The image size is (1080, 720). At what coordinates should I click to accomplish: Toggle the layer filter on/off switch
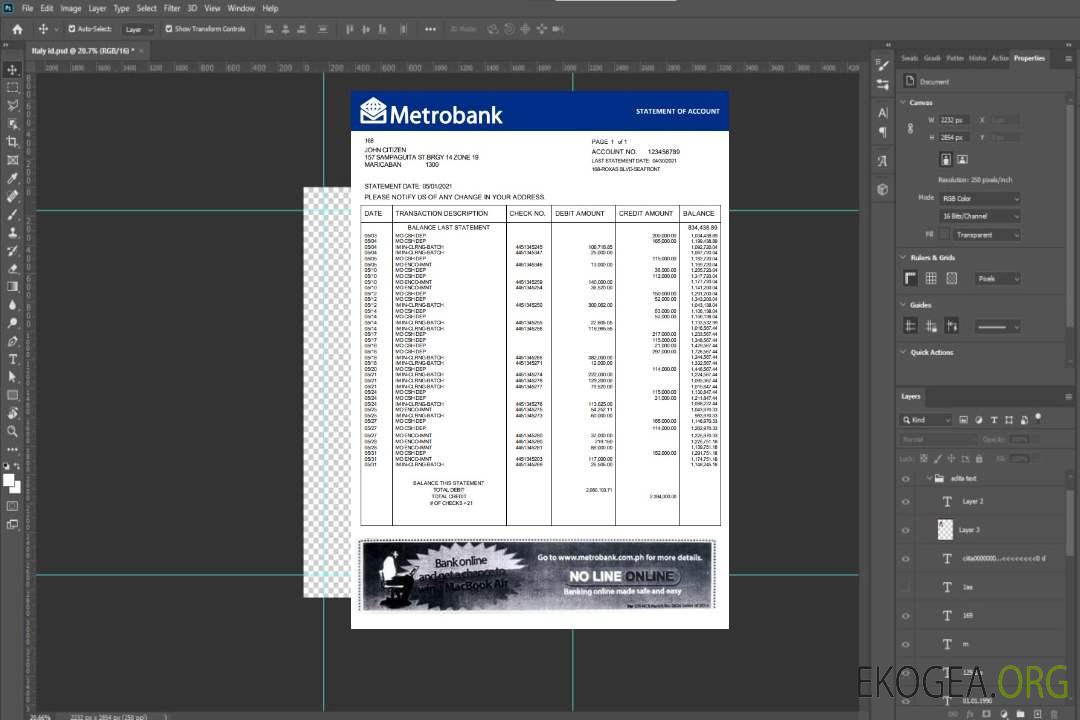tap(1038, 418)
